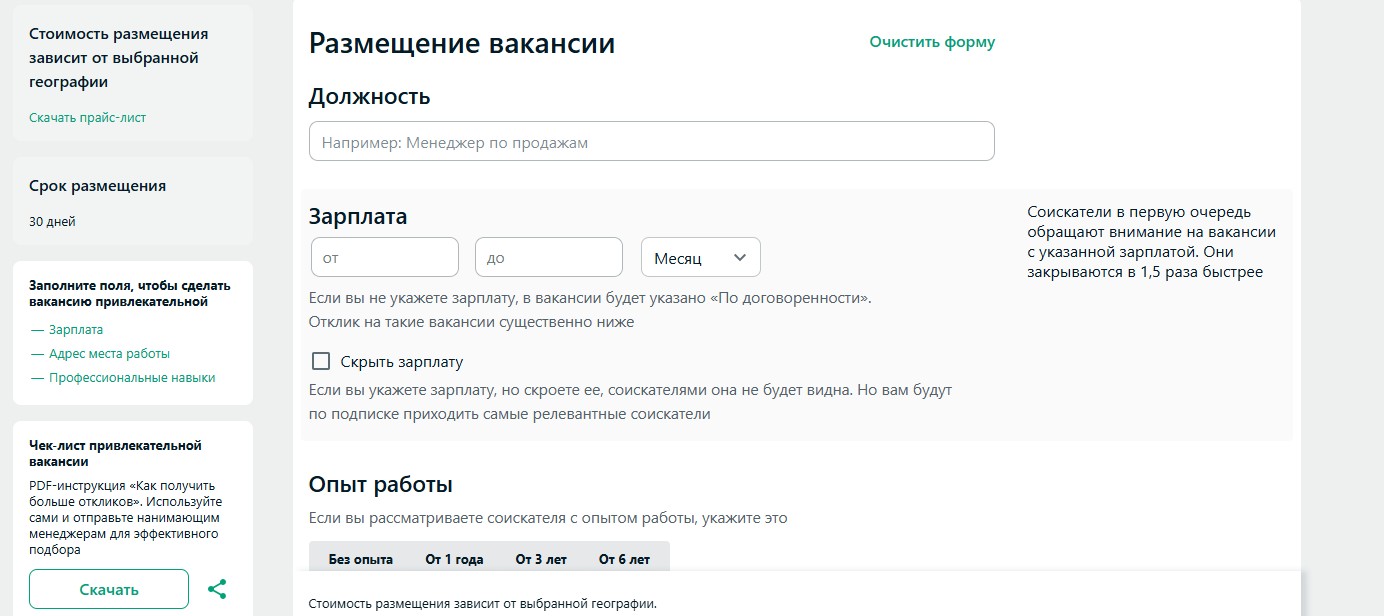Click the share icon next to Скачать
The width and height of the screenshot is (1384, 616).
click(x=217, y=589)
